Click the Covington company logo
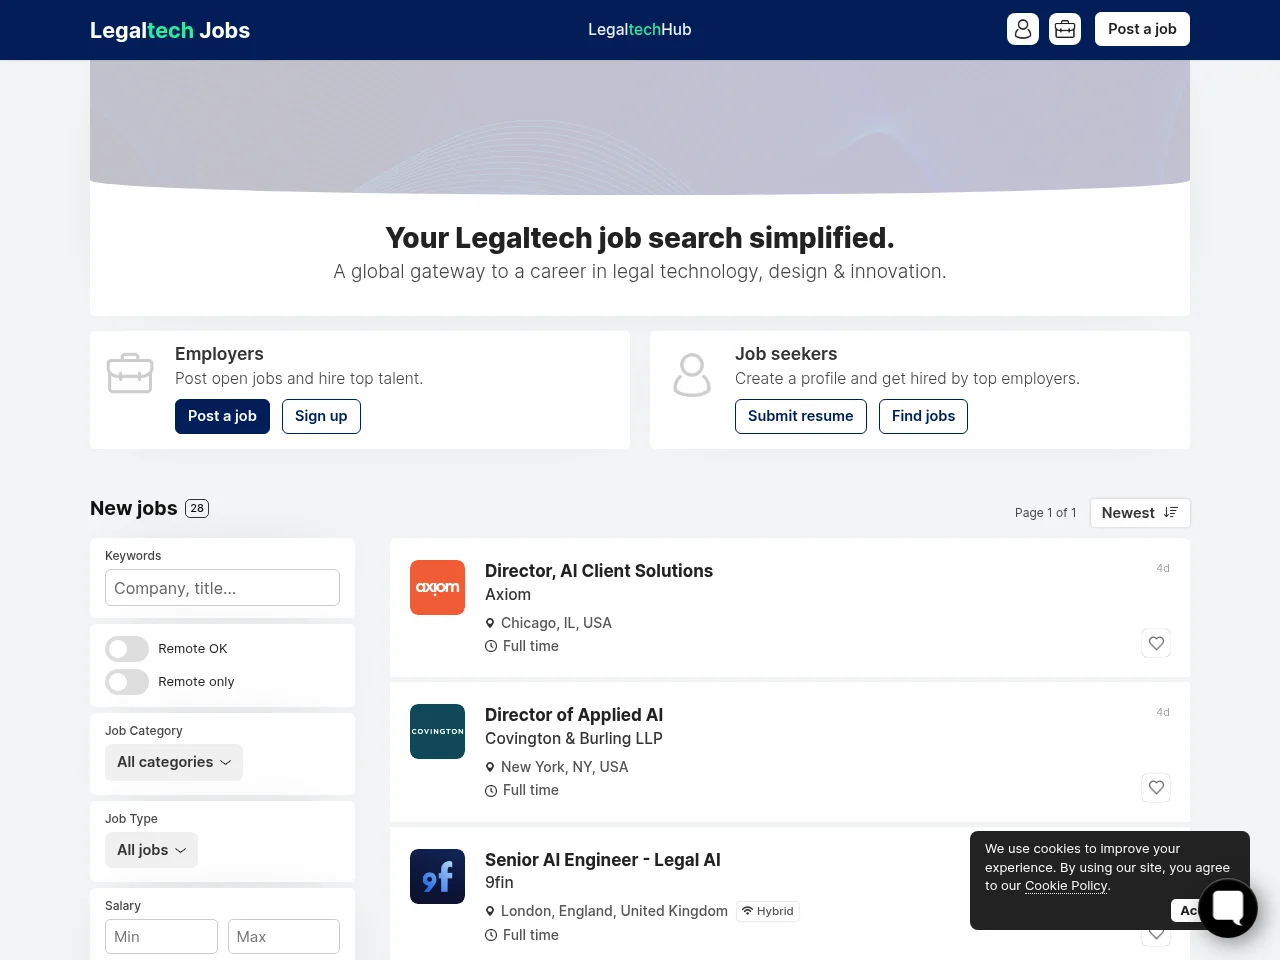 pos(437,731)
